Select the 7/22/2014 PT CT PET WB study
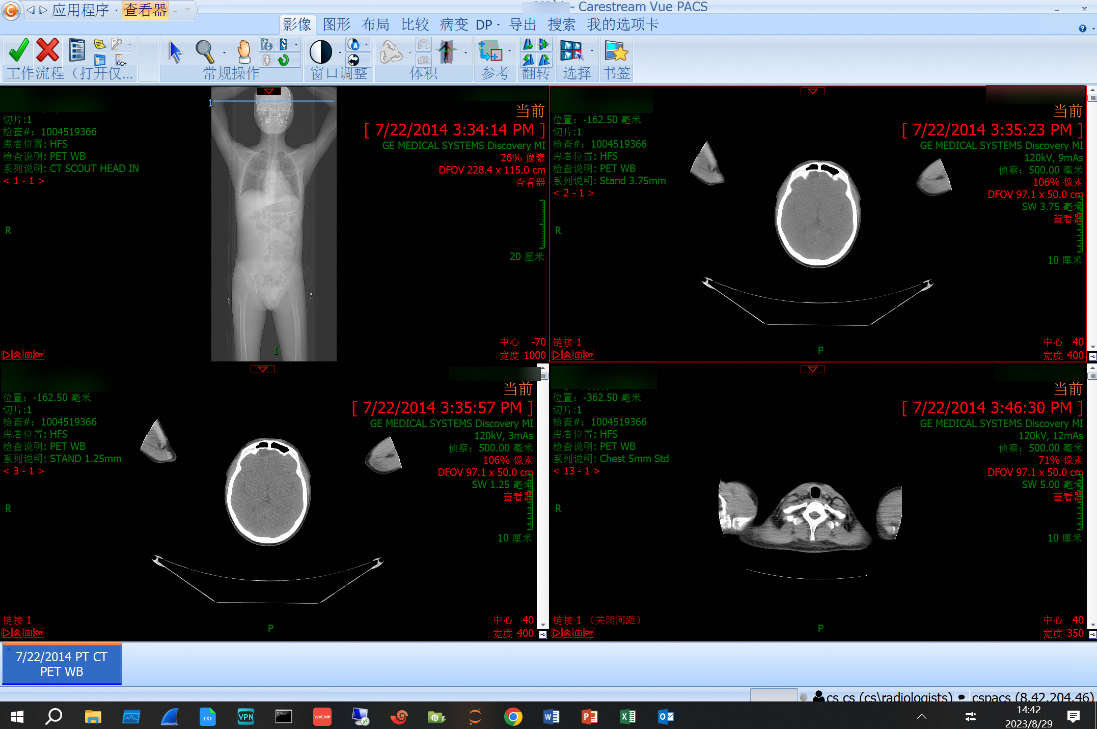This screenshot has height=729, width=1097. coord(62,664)
